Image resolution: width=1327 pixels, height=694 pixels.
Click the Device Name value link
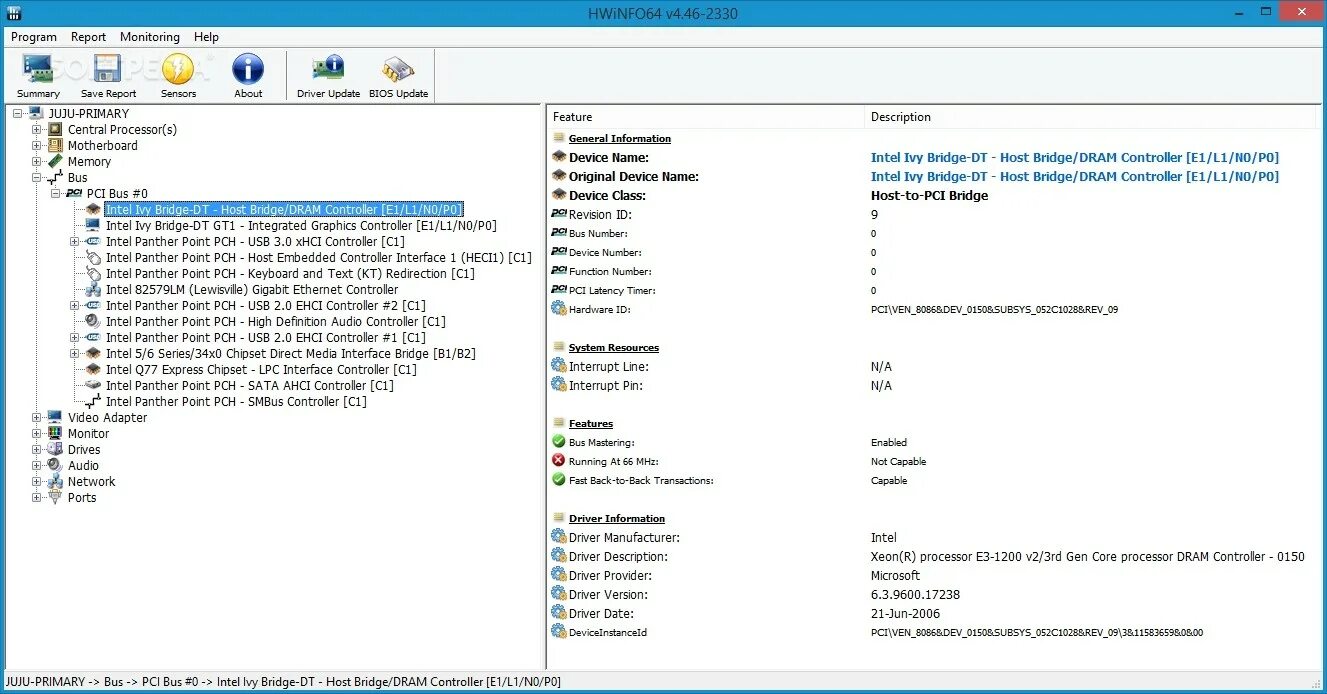pyautogui.click(x=1075, y=157)
